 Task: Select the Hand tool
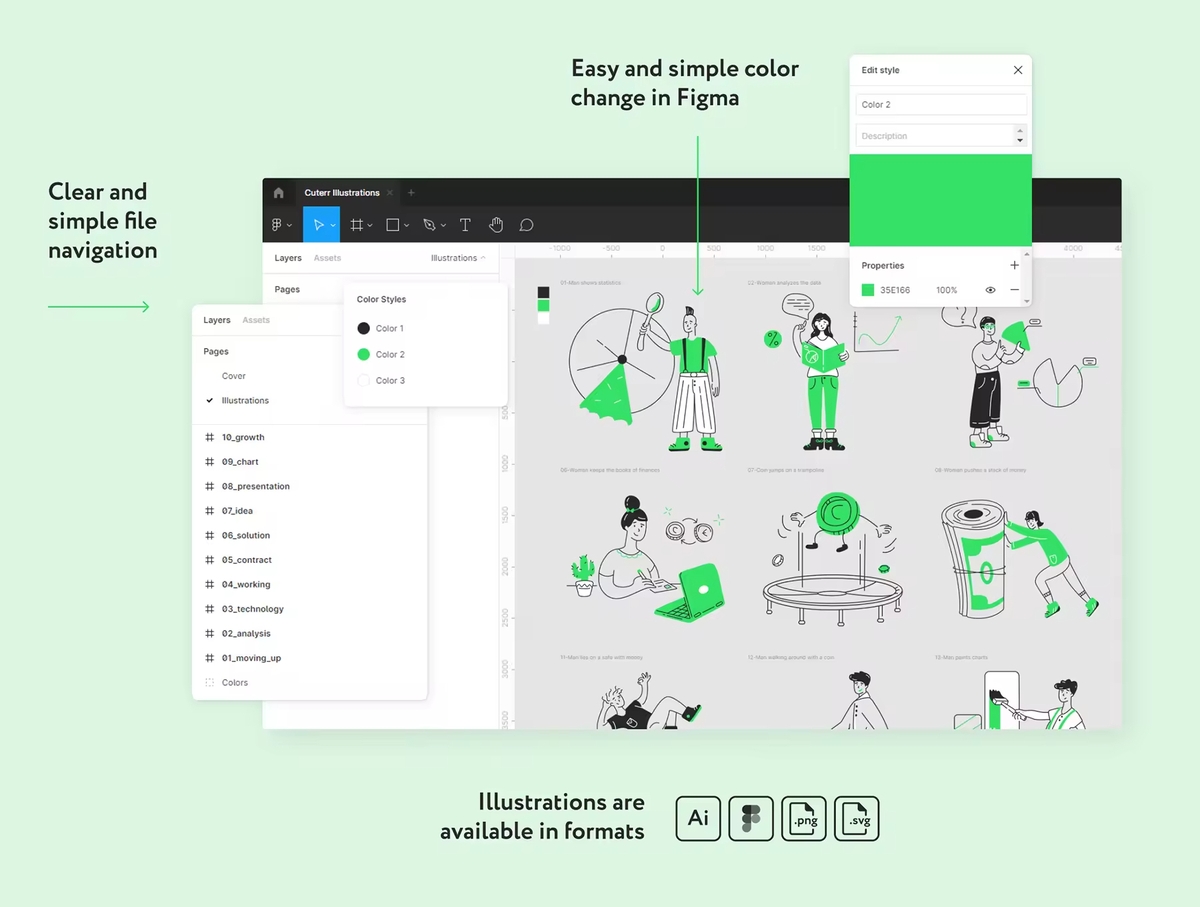[x=496, y=225]
